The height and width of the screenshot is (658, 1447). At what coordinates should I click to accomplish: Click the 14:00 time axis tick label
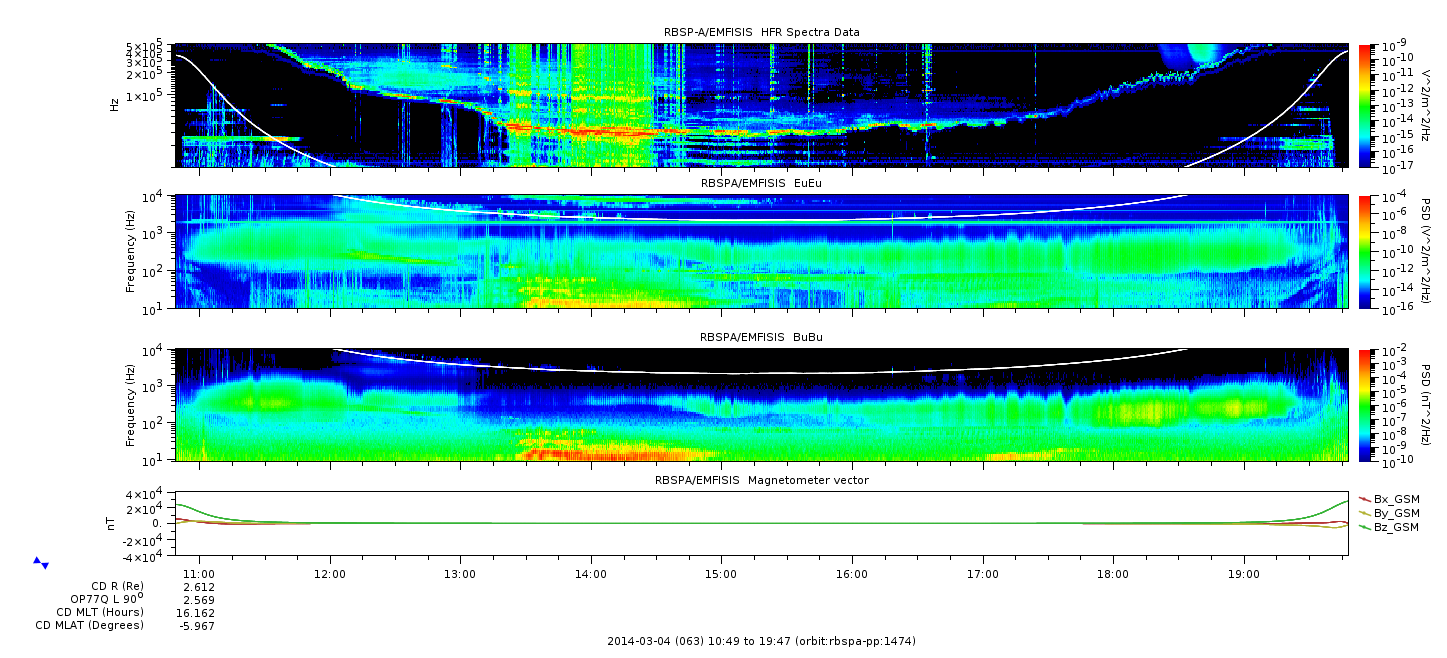(x=591, y=575)
